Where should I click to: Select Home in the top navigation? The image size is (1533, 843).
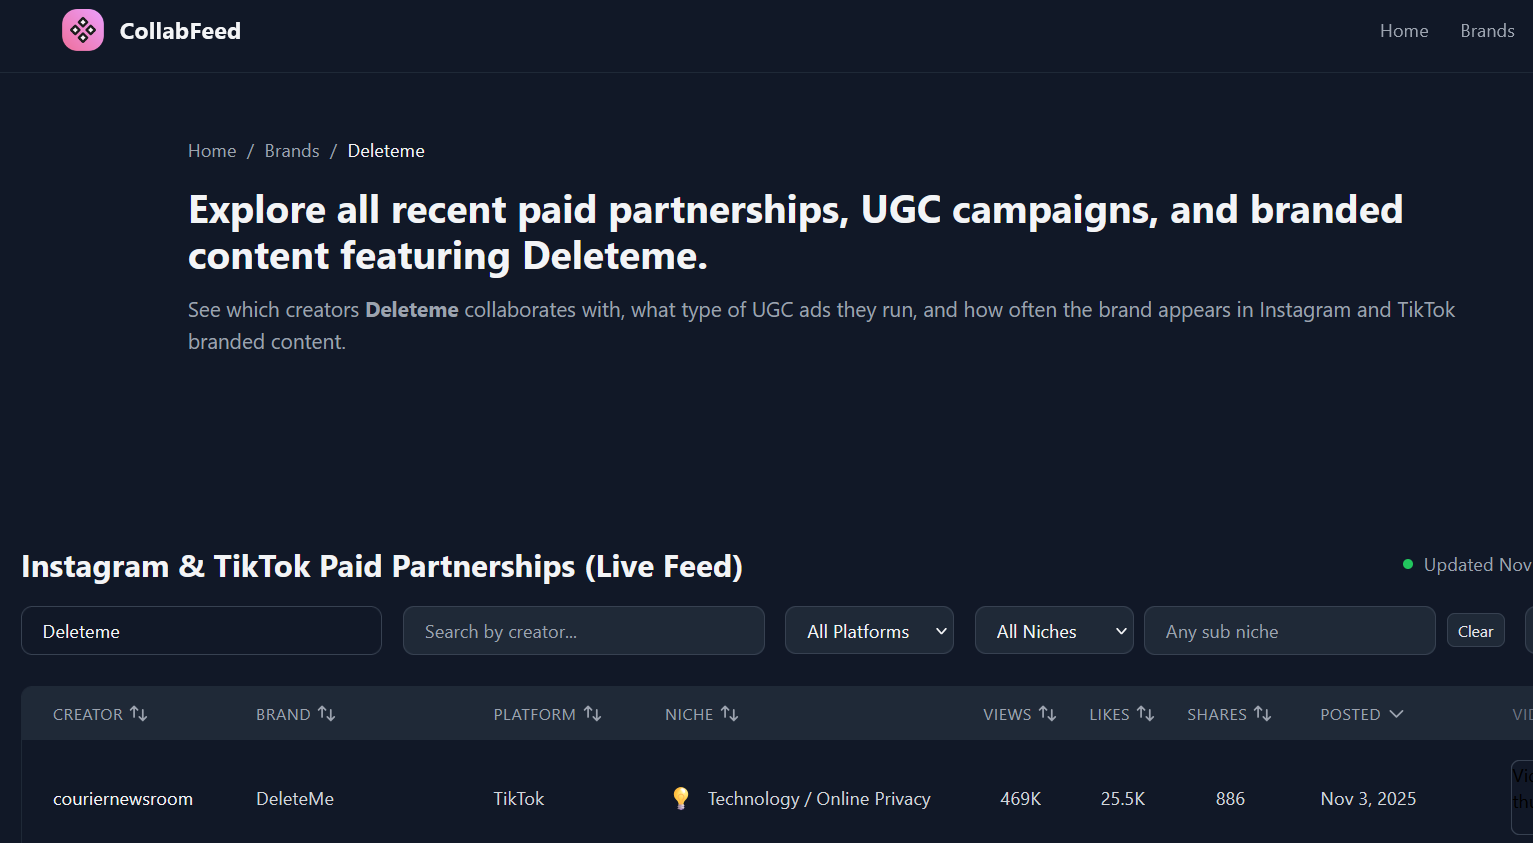[1404, 30]
